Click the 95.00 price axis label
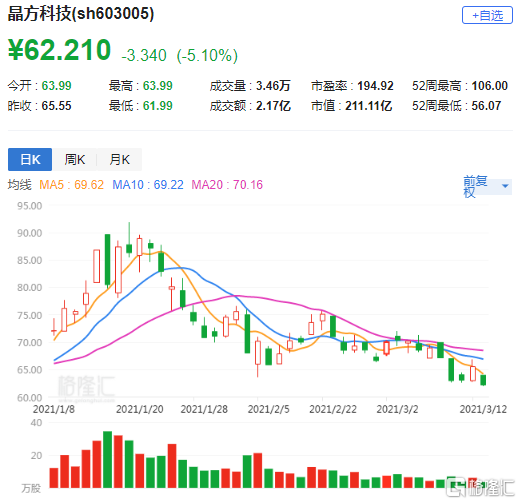The image size is (521, 504). pos(30,206)
